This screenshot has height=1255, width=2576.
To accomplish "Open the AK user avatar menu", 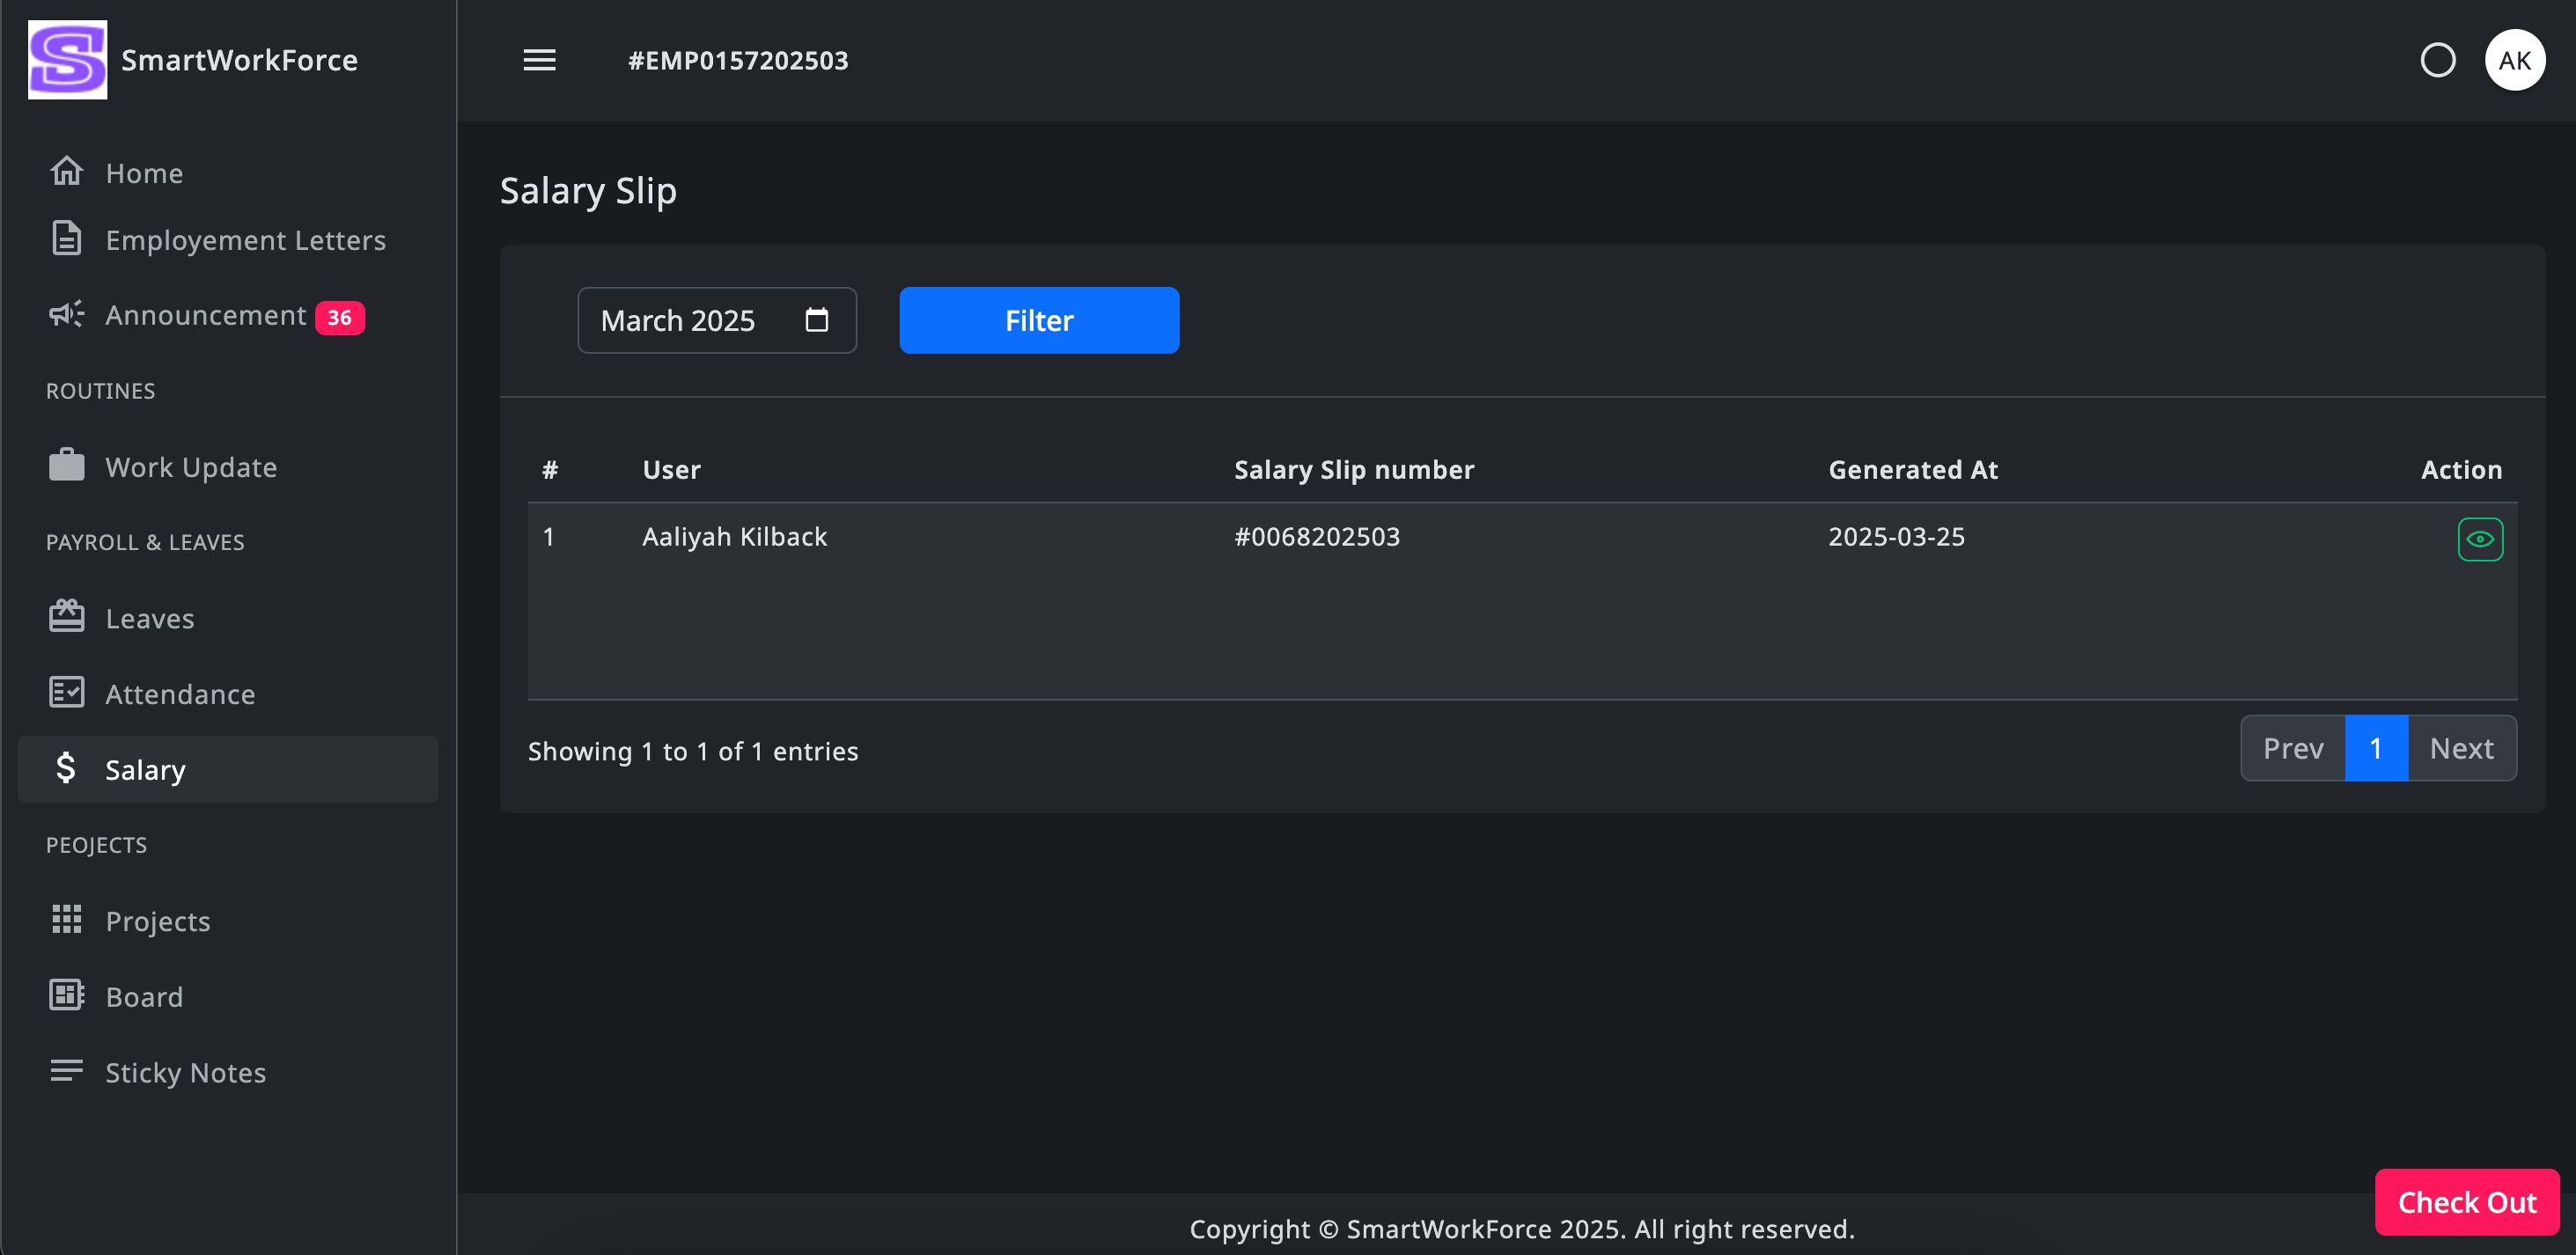I will coord(2514,60).
